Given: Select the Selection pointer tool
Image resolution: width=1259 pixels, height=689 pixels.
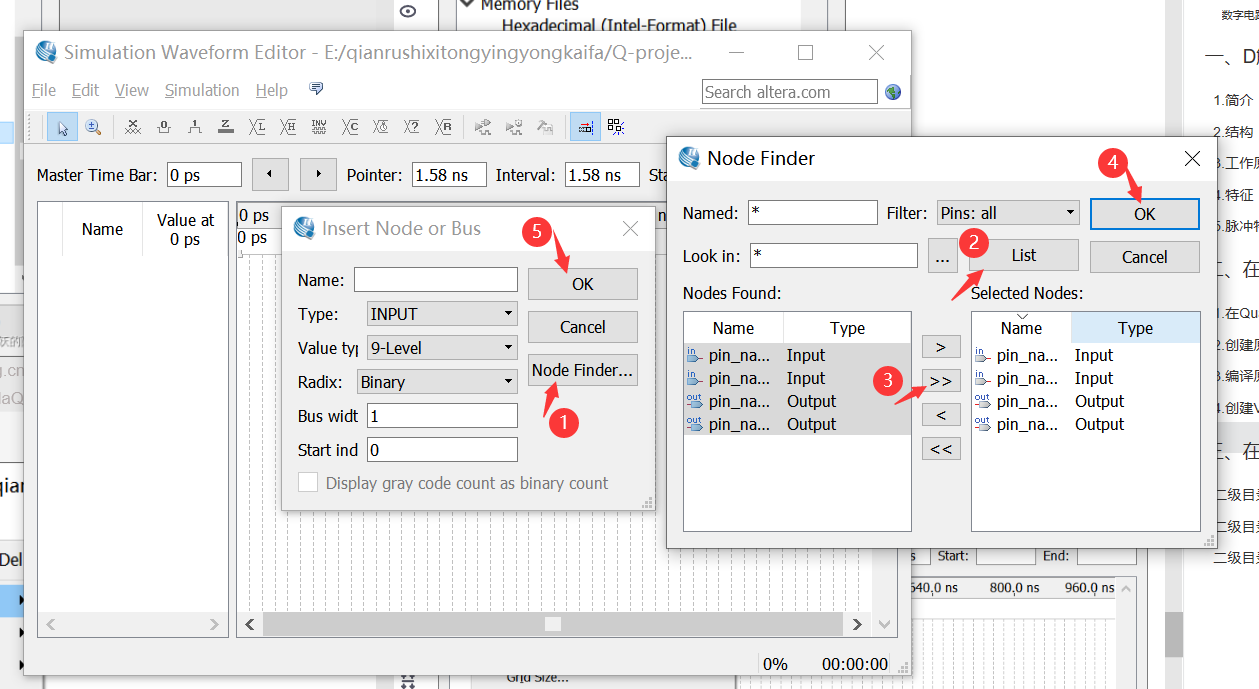Looking at the screenshot, I should (62, 127).
